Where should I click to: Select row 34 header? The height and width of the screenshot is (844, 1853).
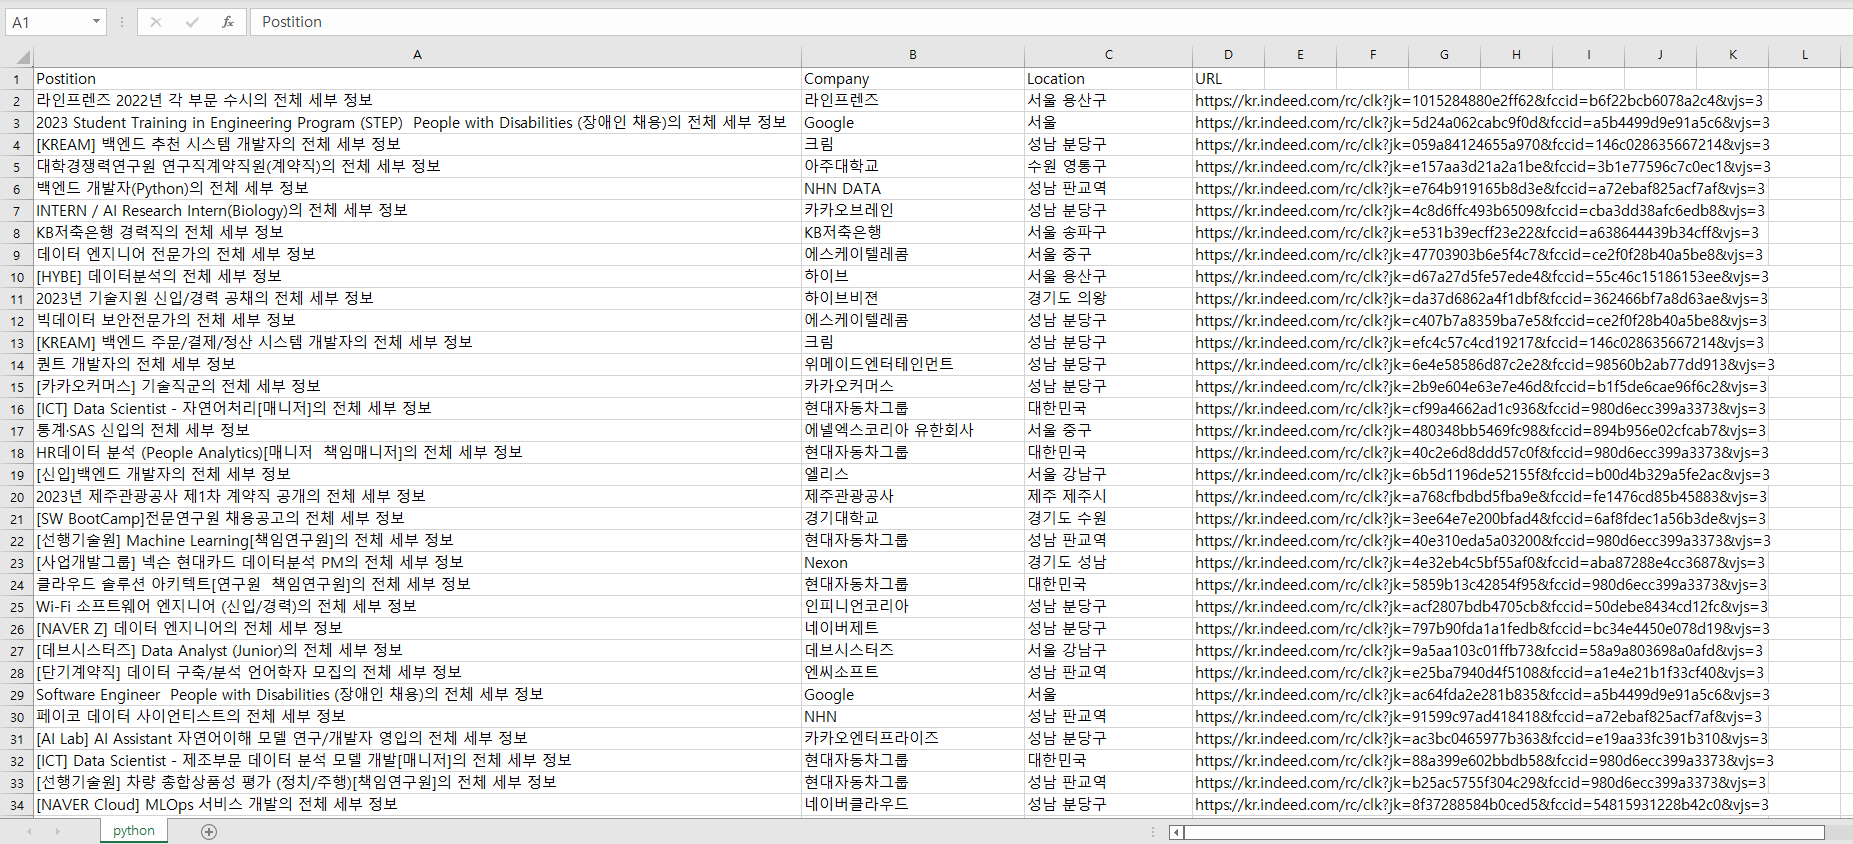click(x=17, y=805)
